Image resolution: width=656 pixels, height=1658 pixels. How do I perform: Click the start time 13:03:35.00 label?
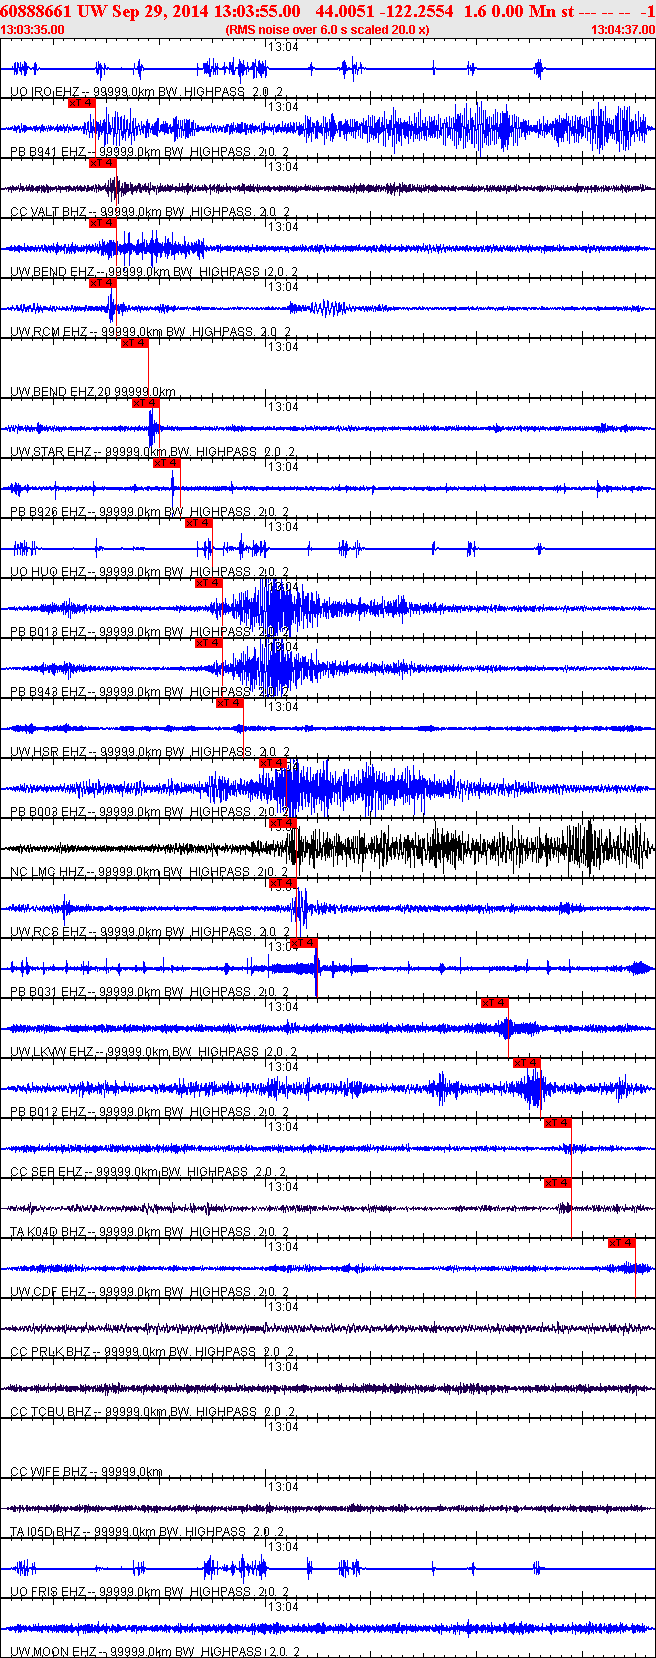pyautogui.click(x=33, y=30)
